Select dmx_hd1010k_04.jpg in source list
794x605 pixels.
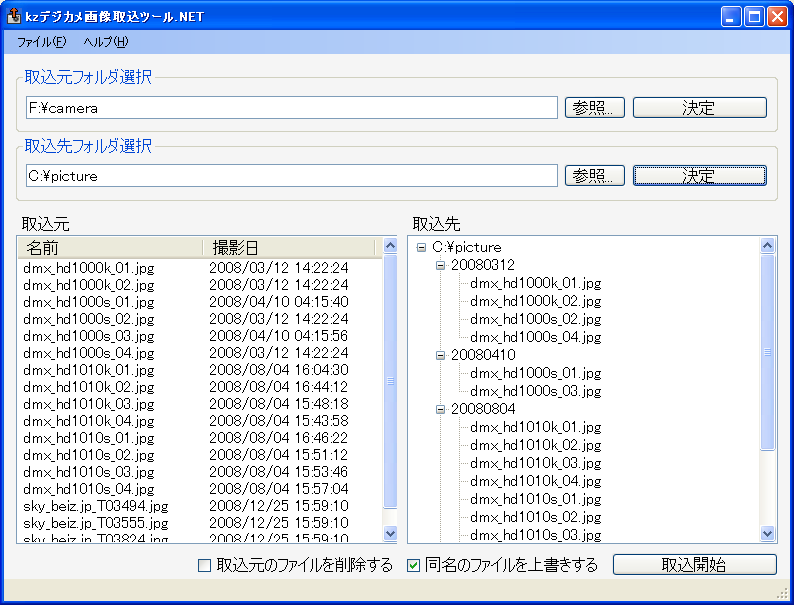(89, 421)
